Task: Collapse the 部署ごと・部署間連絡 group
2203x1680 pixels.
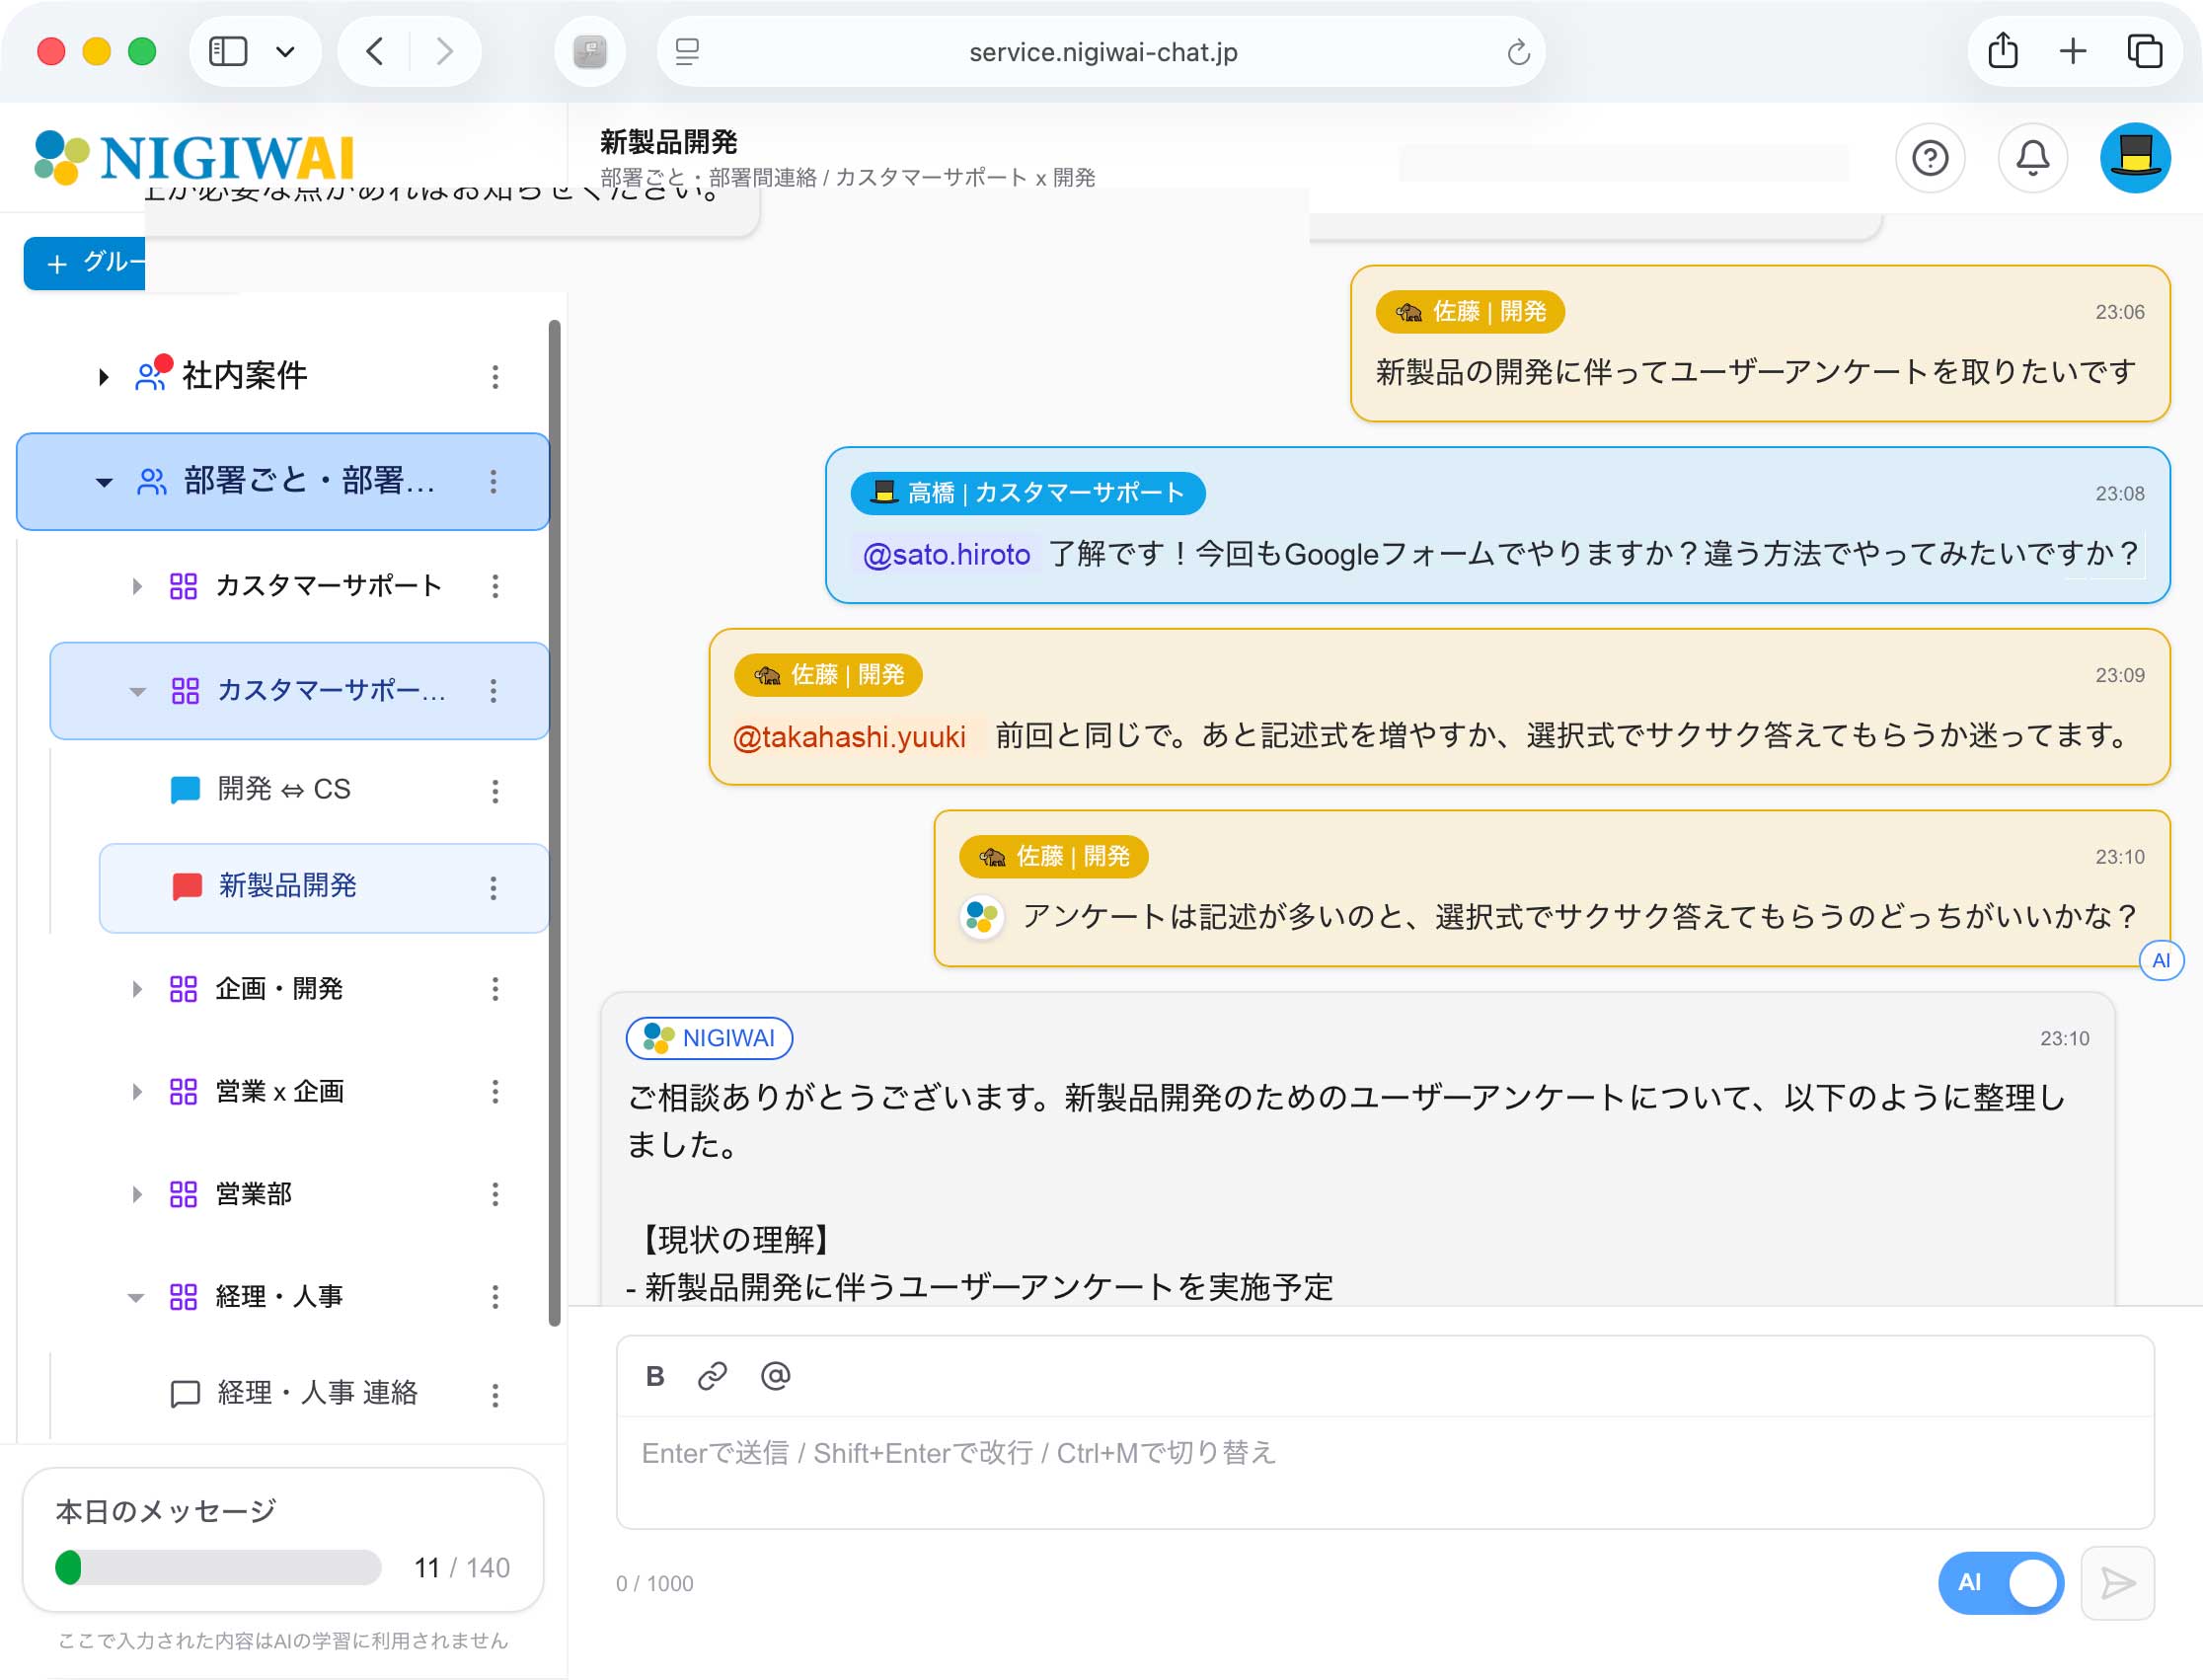Action: click(x=104, y=482)
